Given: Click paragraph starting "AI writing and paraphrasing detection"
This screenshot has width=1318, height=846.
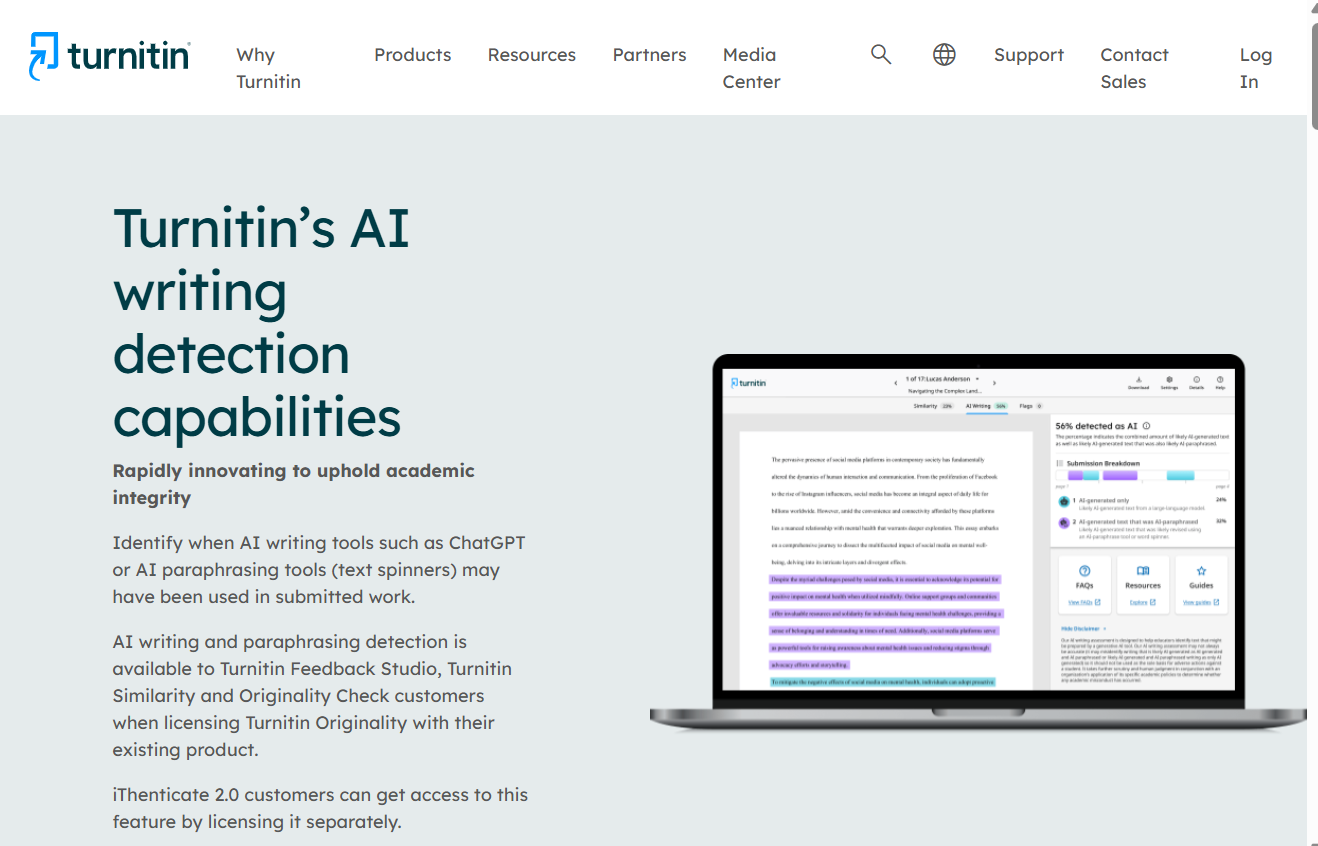Looking at the screenshot, I should pos(312,696).
